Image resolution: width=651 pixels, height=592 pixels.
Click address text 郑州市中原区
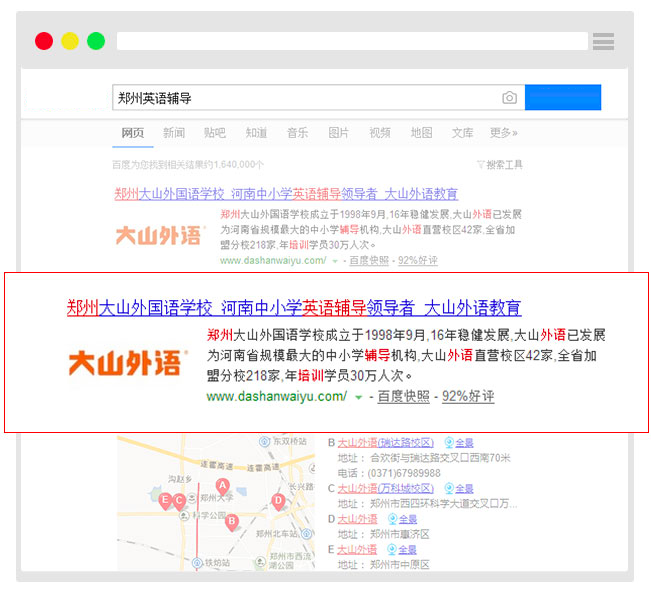399,565
